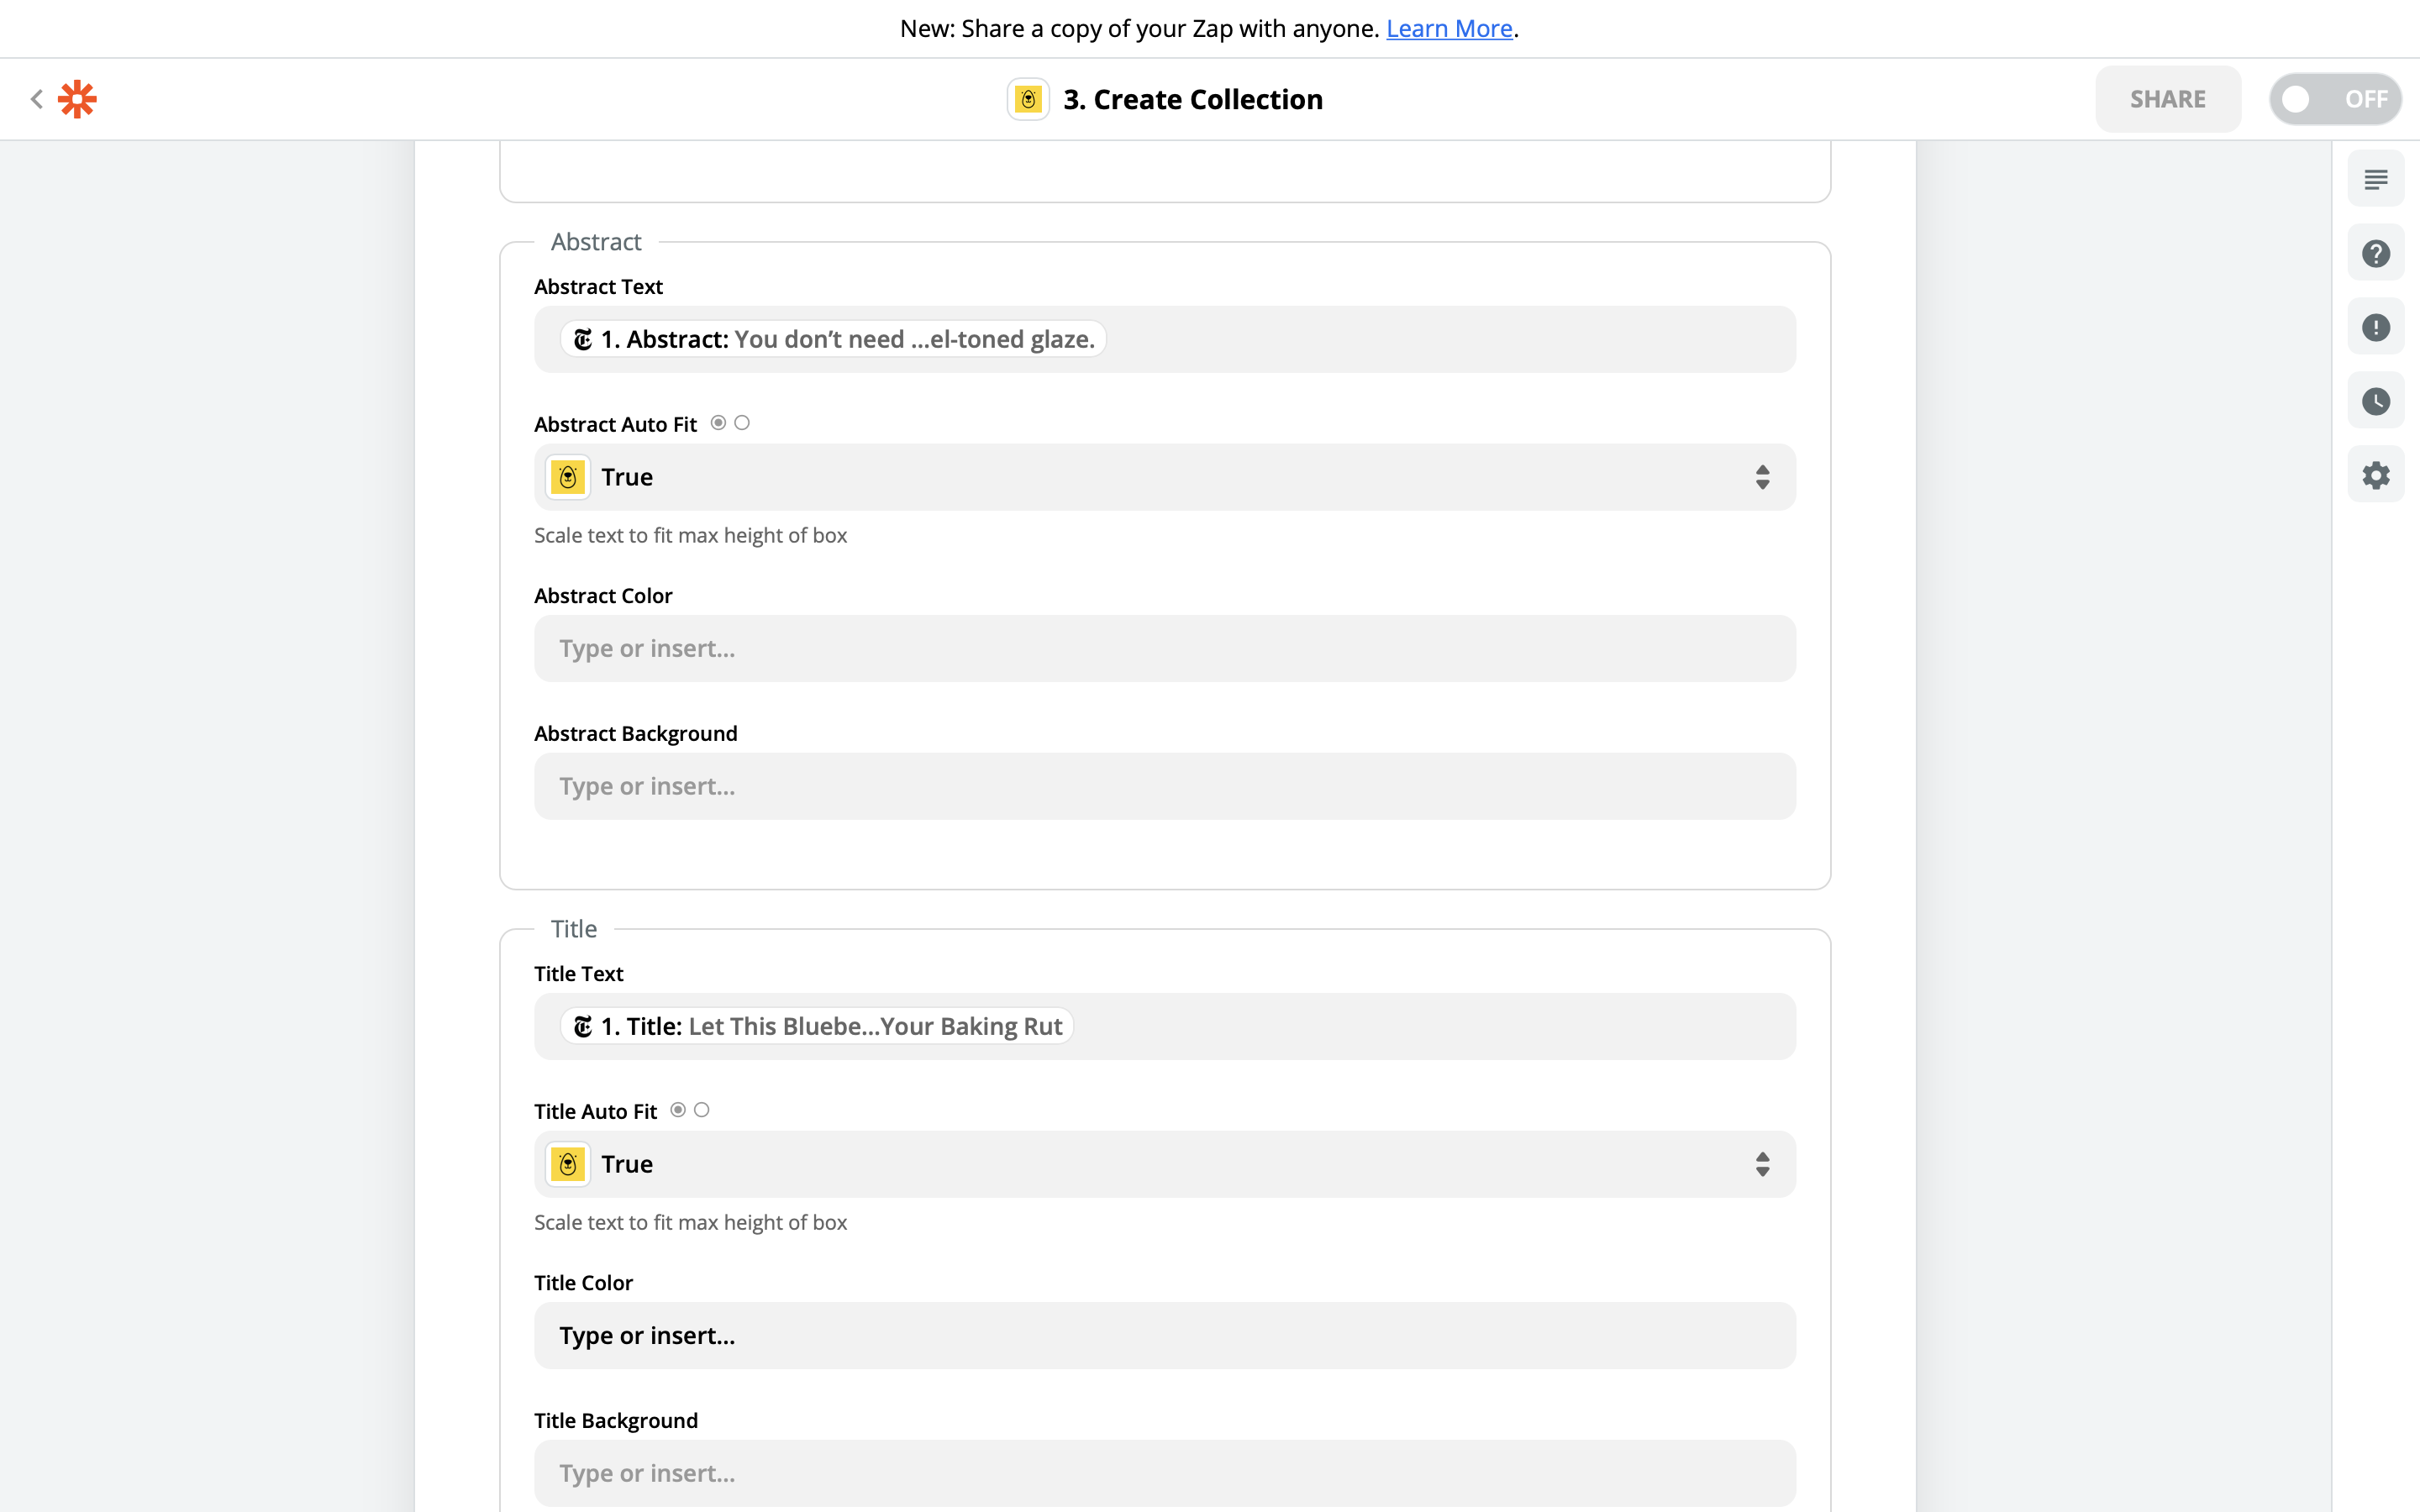Click app icon in Abstract Auto Fit field
Viewport: 2420px width, 1512px height.
tap(568, 477)
